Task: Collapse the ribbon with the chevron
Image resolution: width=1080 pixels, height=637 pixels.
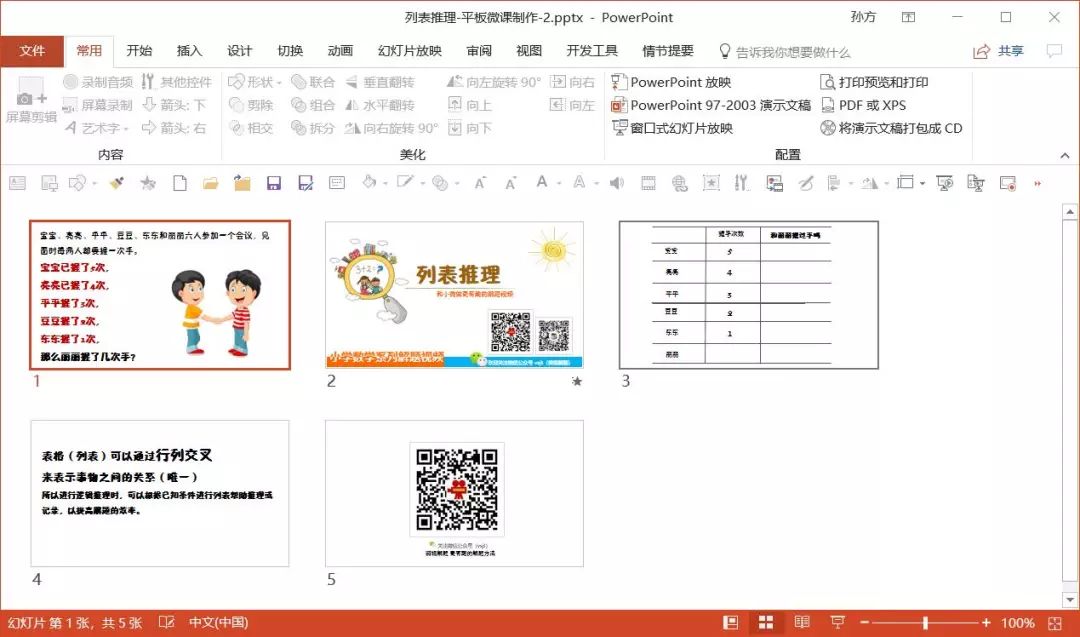Action: 1065,156
